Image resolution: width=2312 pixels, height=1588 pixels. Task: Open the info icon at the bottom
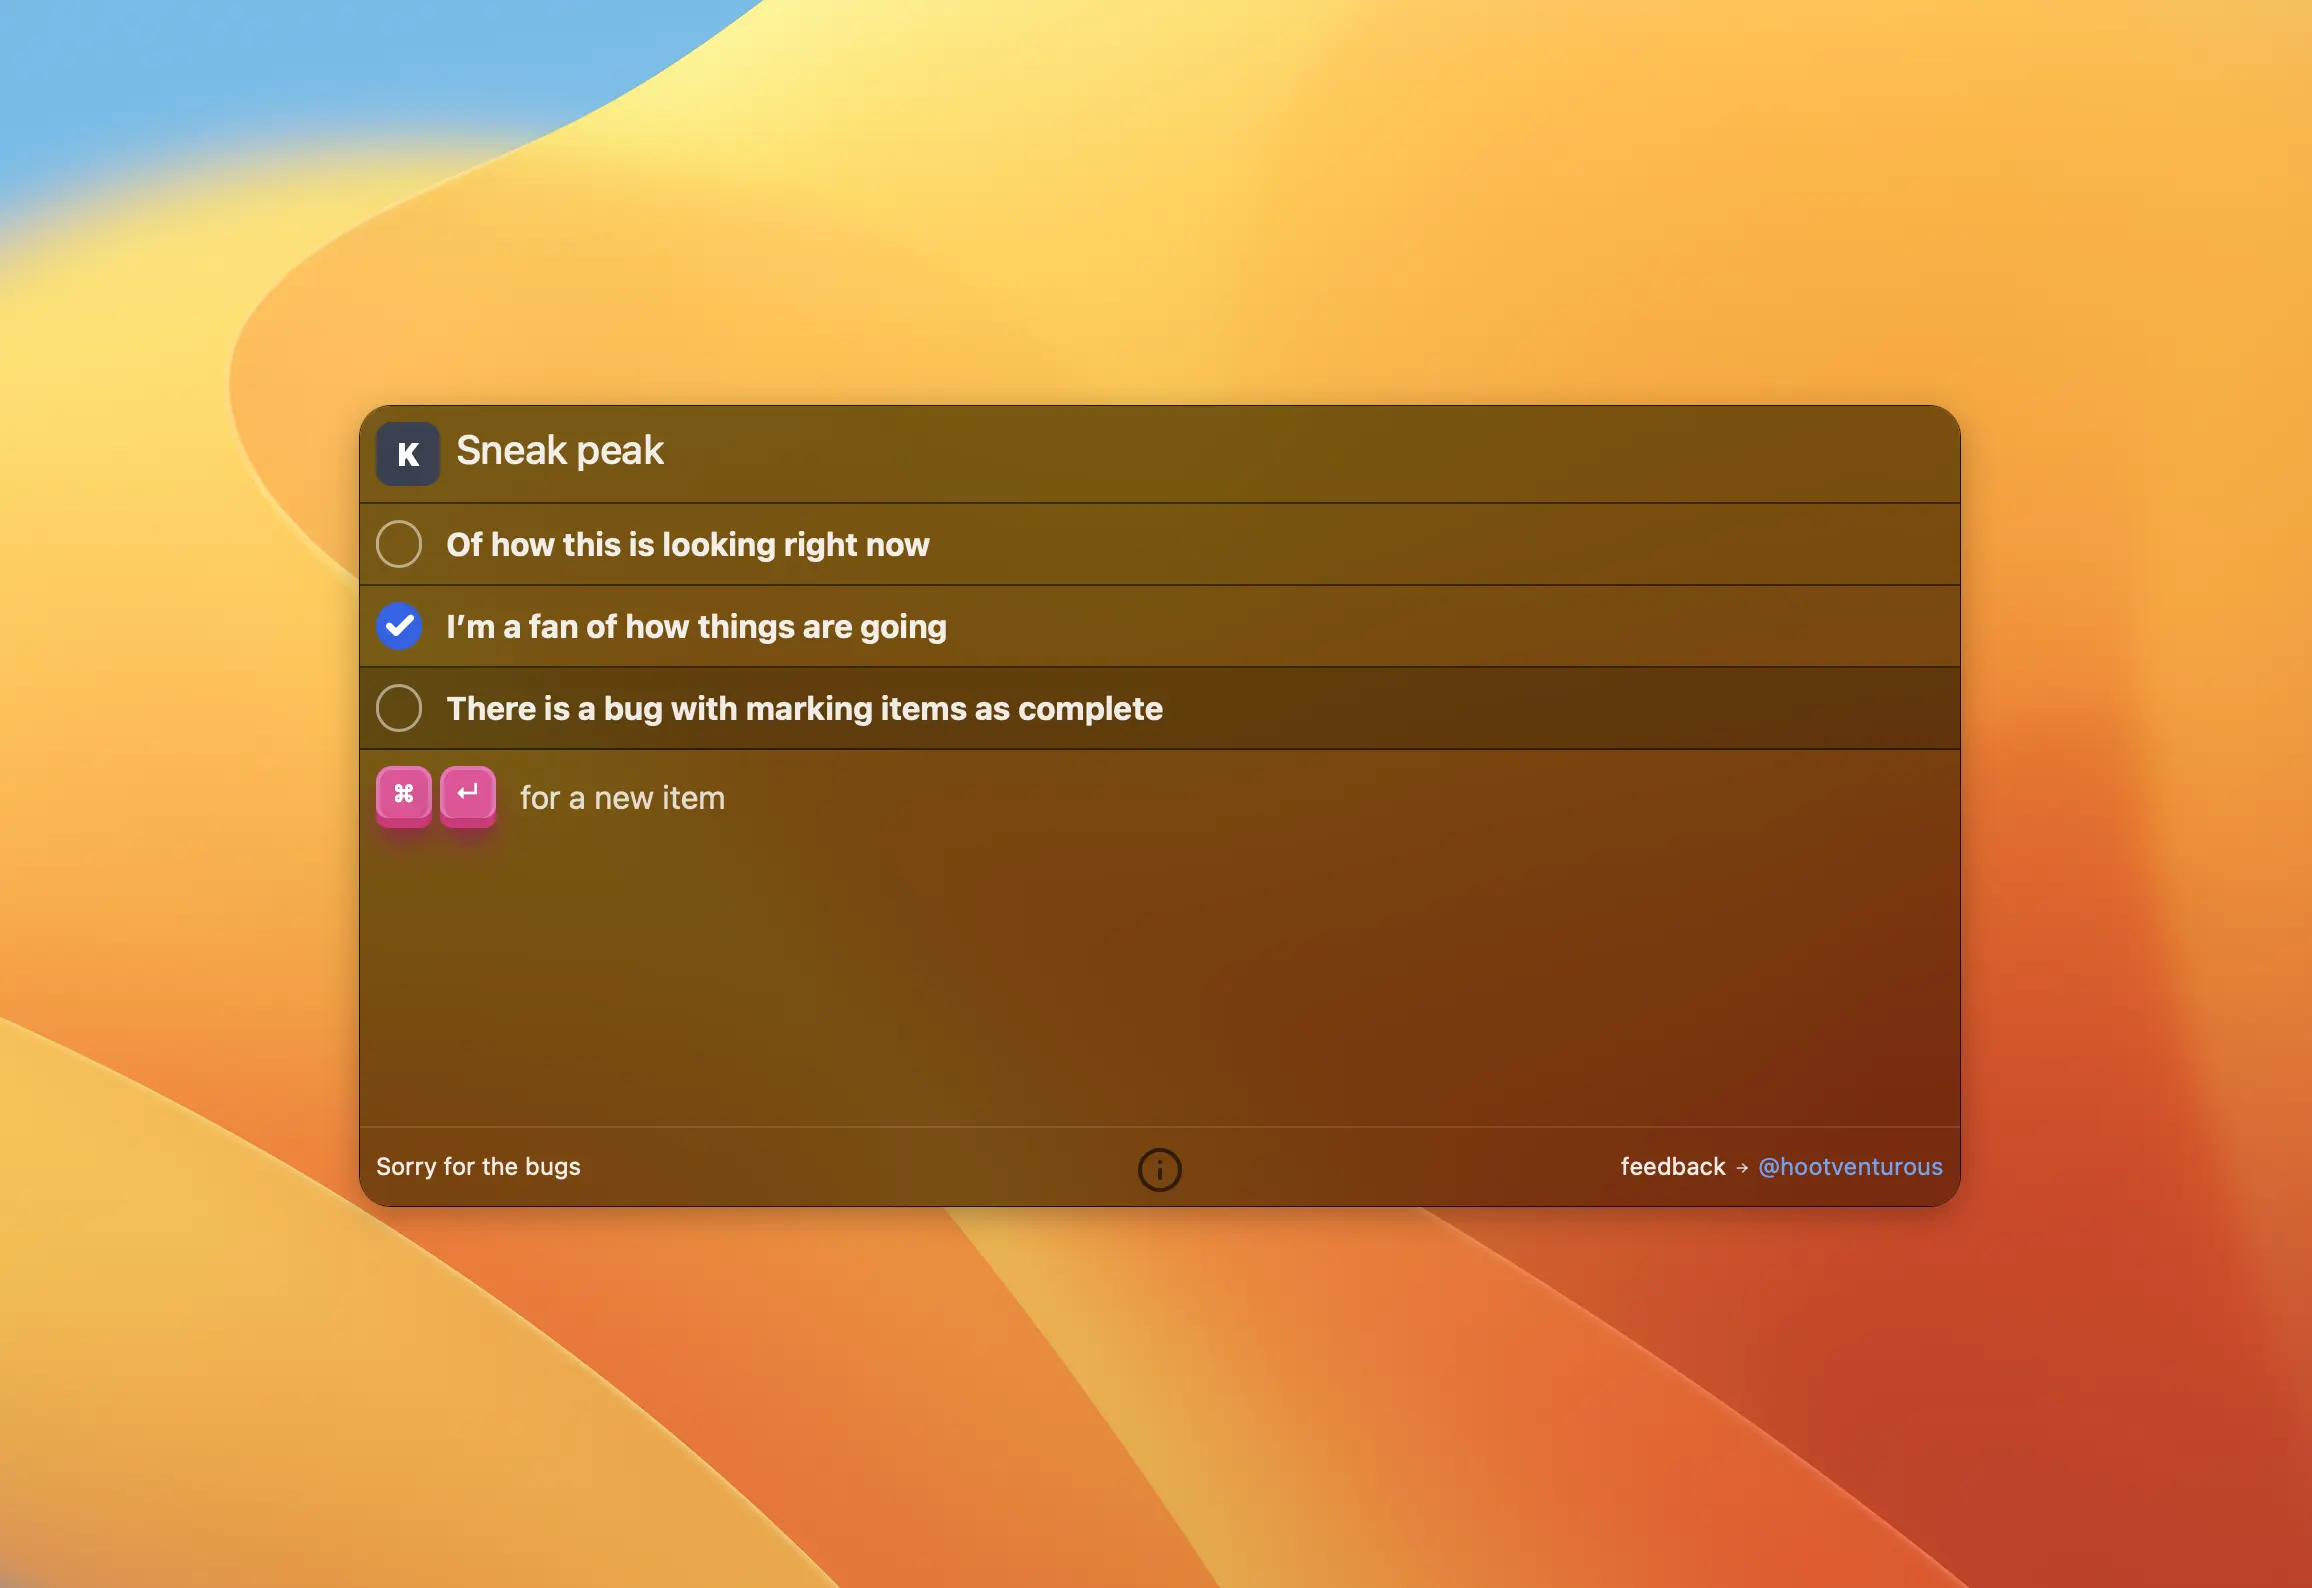pos(1159,1169)
